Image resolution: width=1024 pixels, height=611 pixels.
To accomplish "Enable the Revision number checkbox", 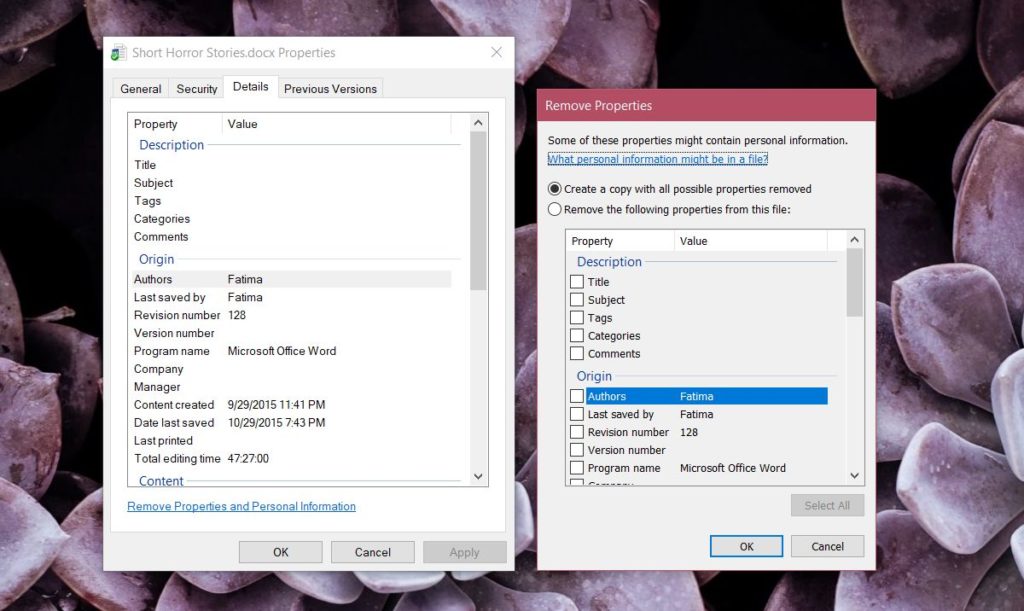I will [x=577, y=432].
